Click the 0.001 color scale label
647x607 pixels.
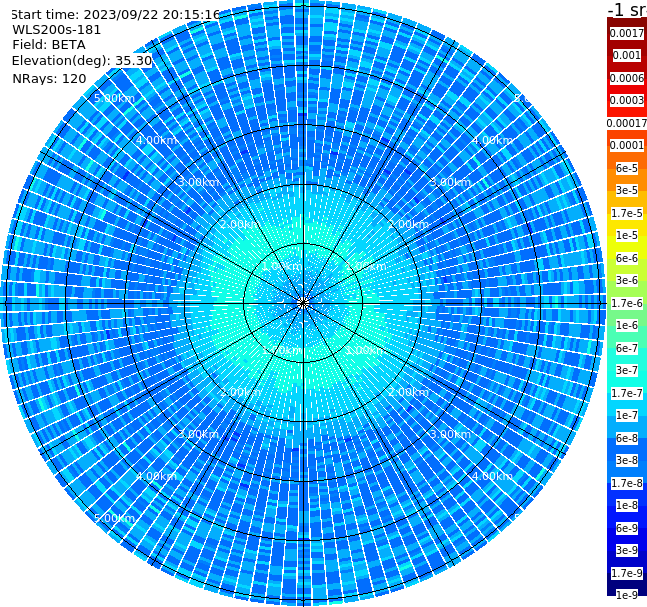click(627, 55)
